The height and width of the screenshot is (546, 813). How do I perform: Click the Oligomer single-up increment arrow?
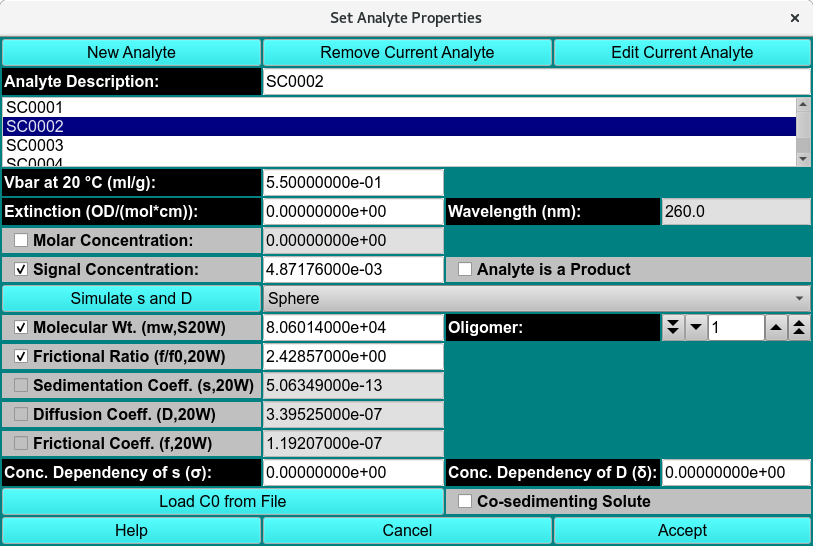coord(776,327)
